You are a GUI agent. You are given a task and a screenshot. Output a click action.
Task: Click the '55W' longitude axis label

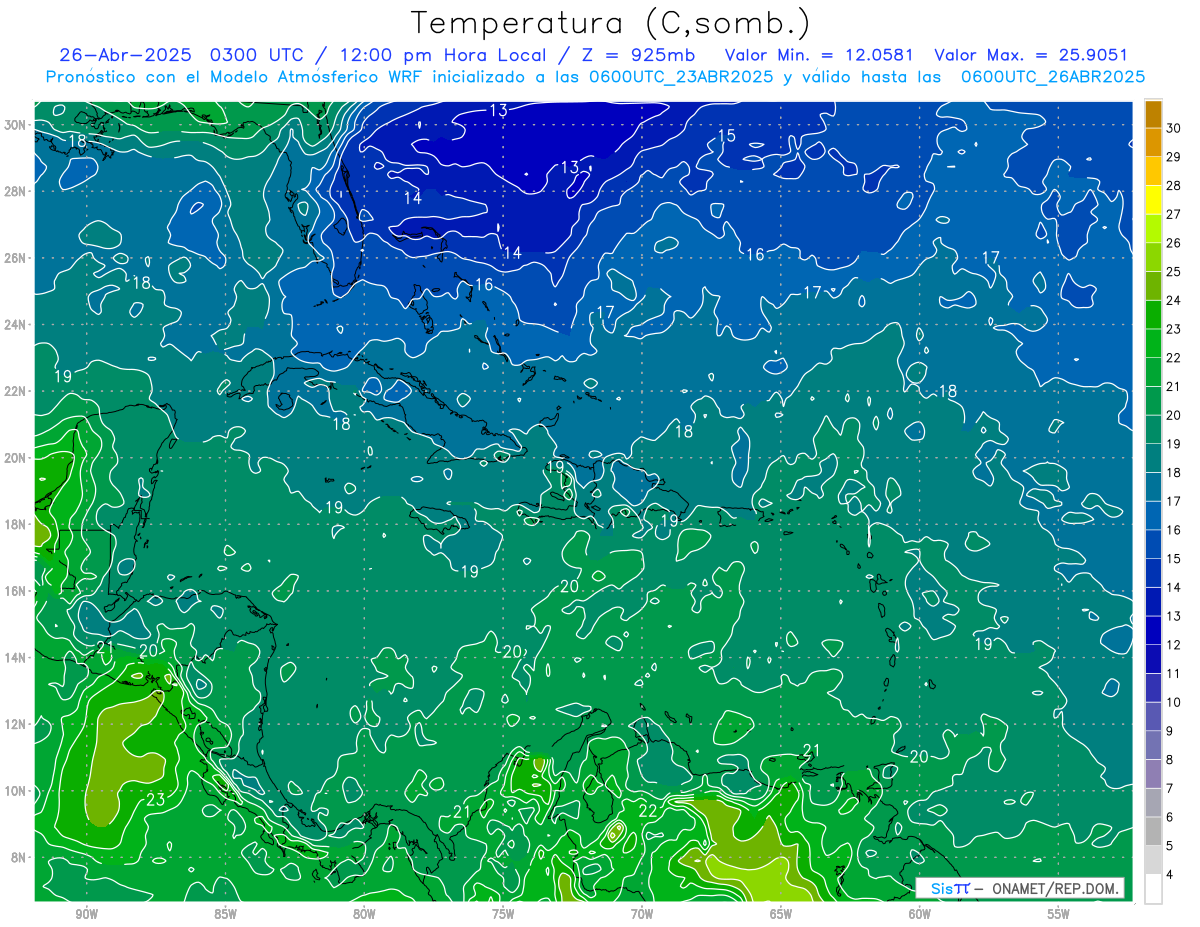click(1059, 915)
